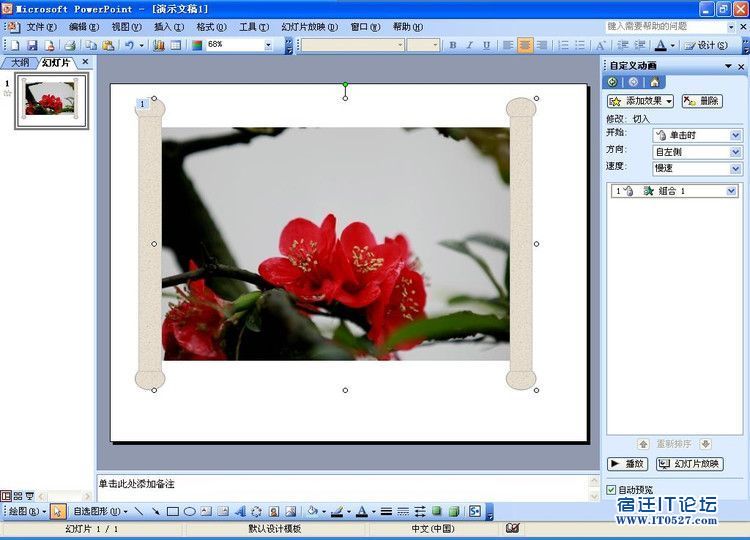
Task: Toggle italic formatting
Action: [x=470, y=45]
